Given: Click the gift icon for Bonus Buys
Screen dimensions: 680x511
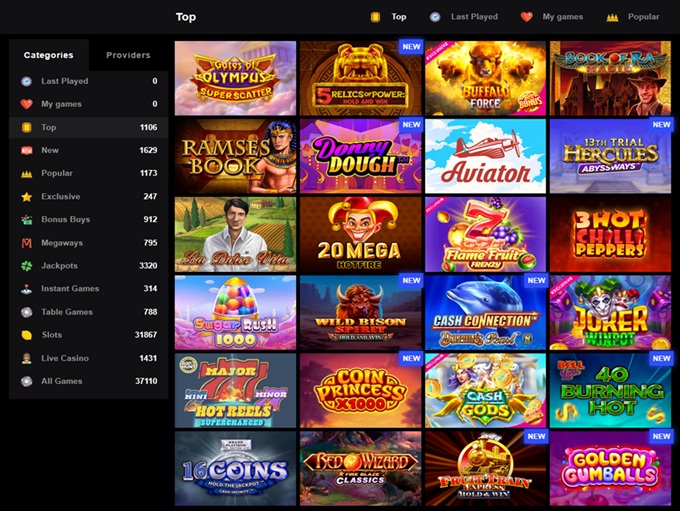Looking at the screenshot, I should click(x=26, y=219).
